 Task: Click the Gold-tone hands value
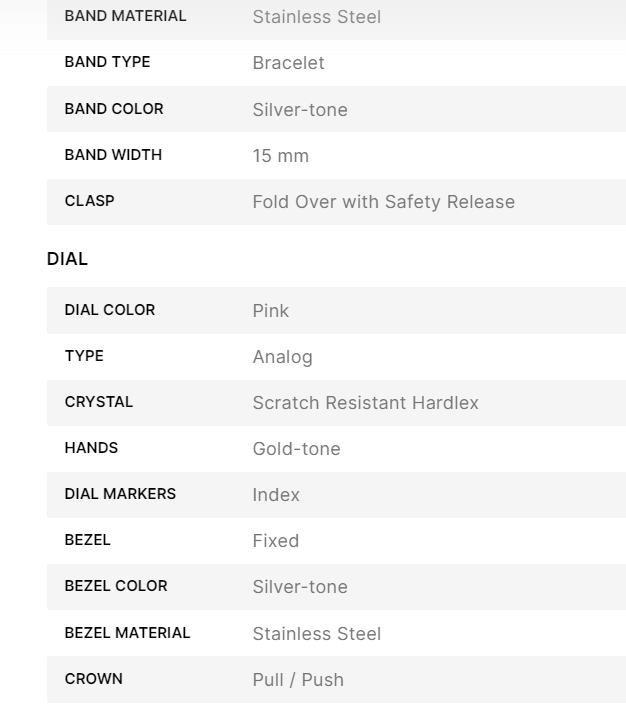tap(296, 449)
